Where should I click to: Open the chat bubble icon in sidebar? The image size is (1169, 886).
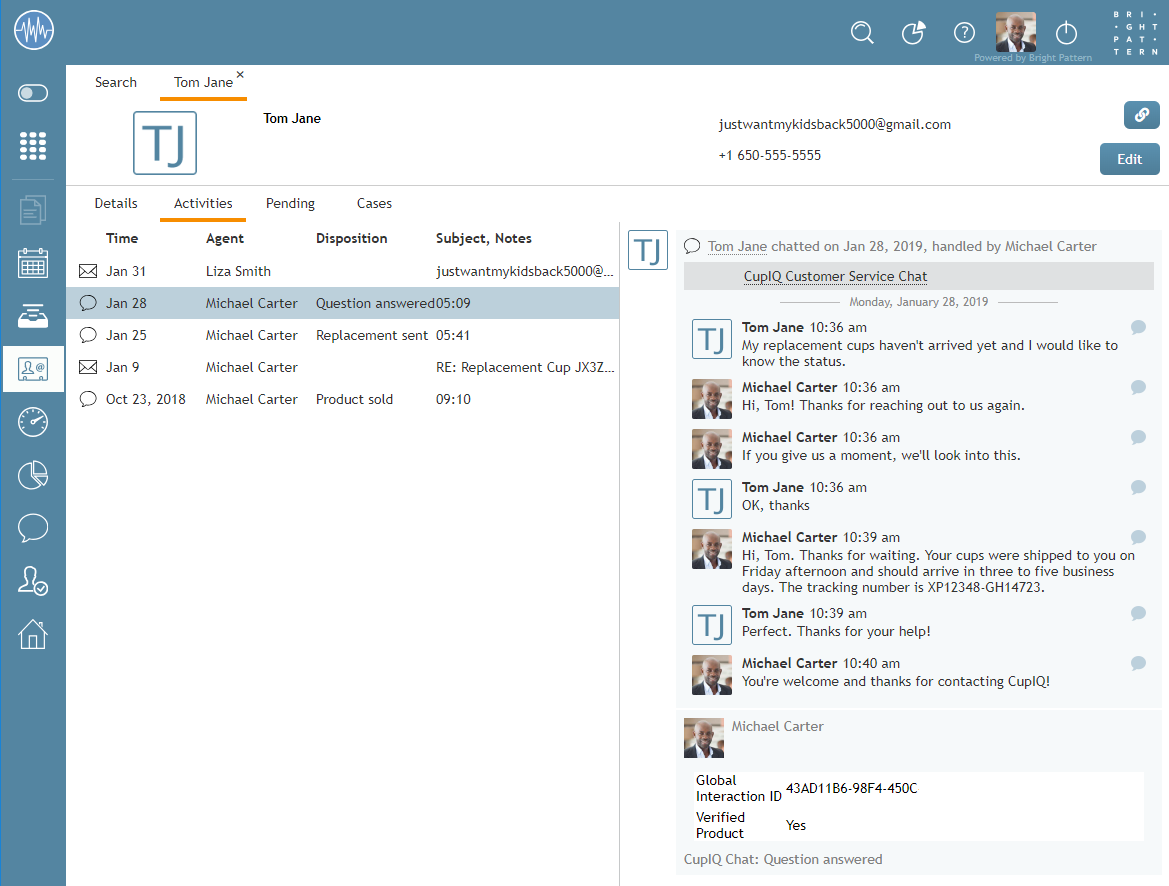[x=33, y=528]
